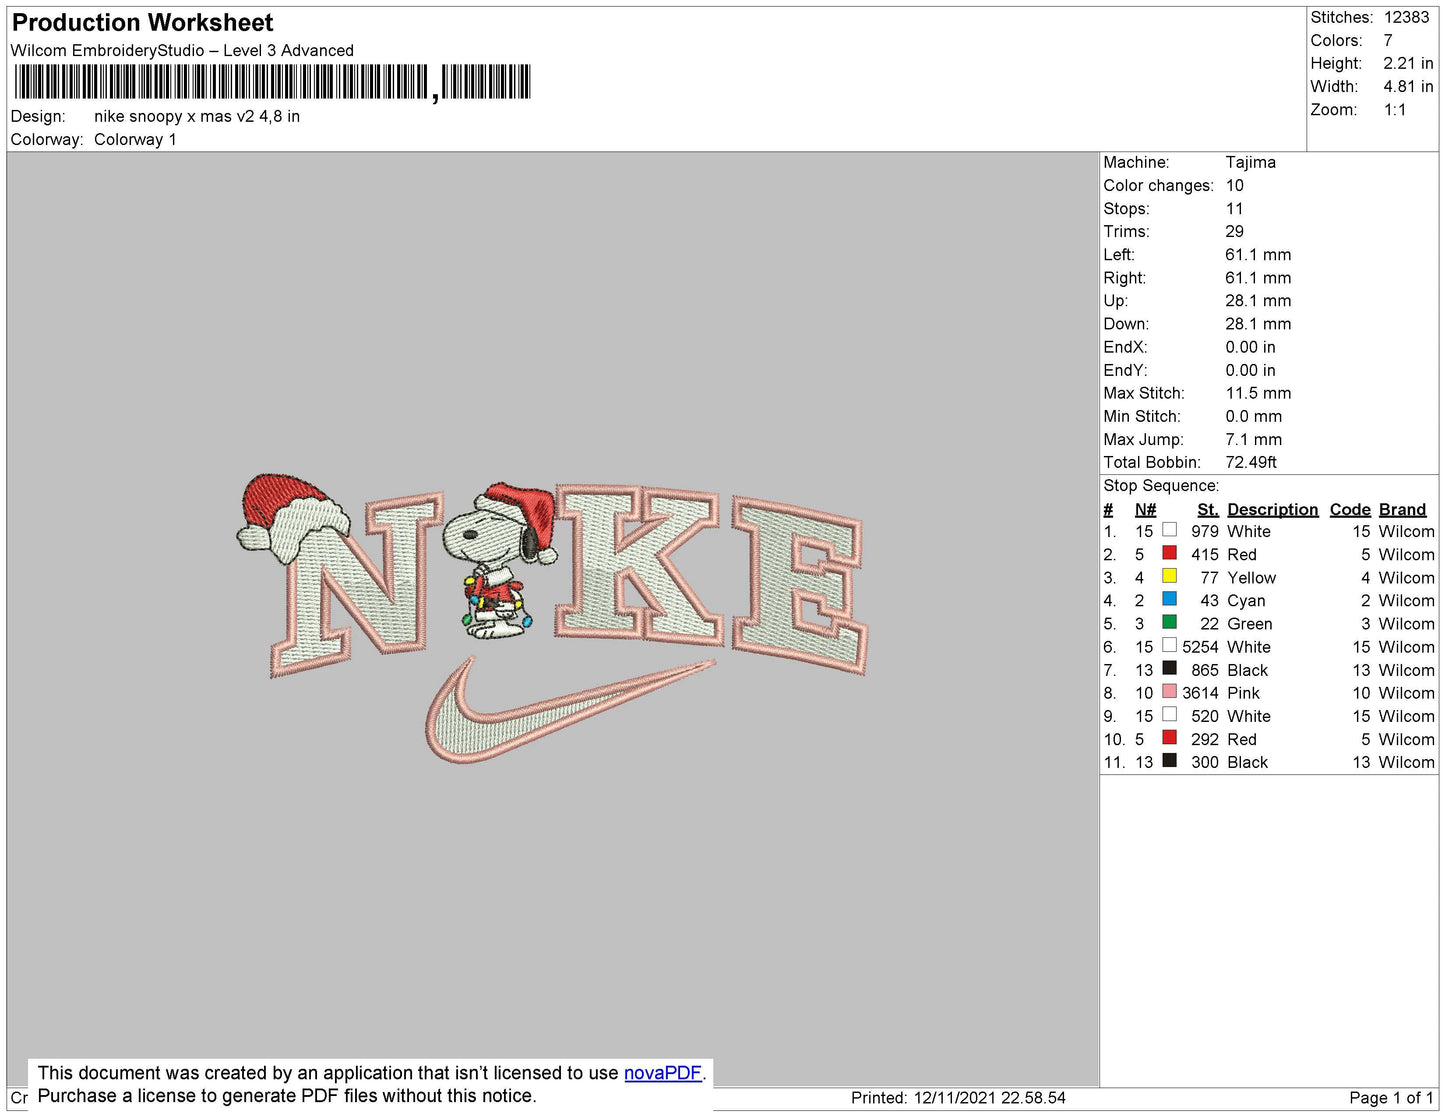
Task: Click the stitch count 979 in row 1
Action: pyautogui.click(x=1205, y=532)
